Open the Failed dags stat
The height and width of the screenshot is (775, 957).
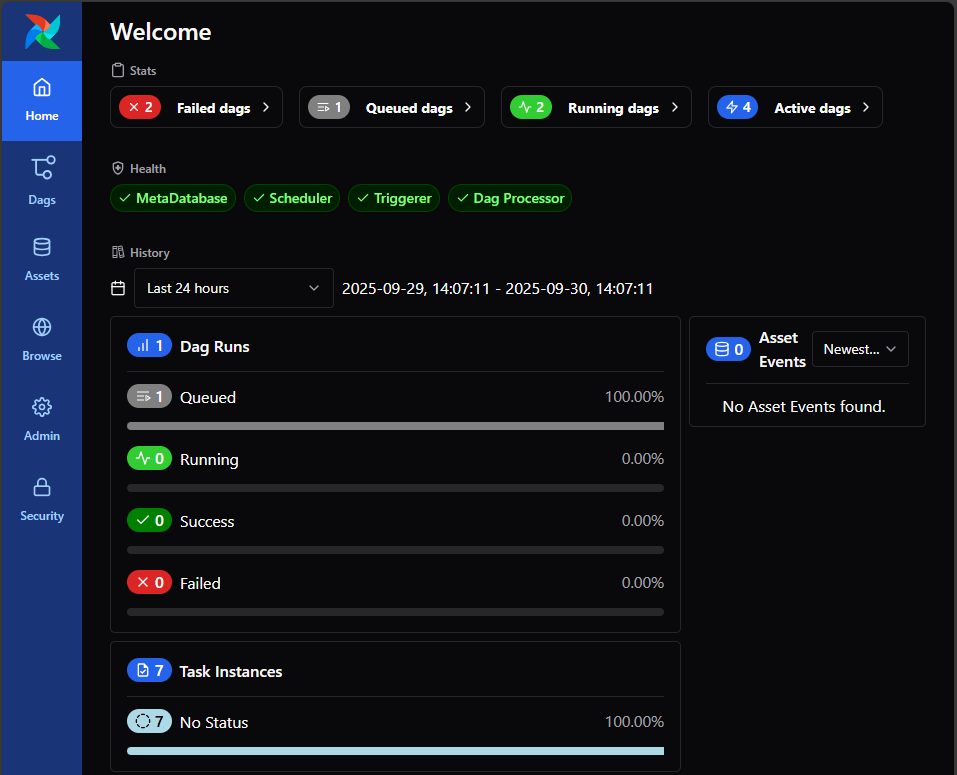pos(196,107)
